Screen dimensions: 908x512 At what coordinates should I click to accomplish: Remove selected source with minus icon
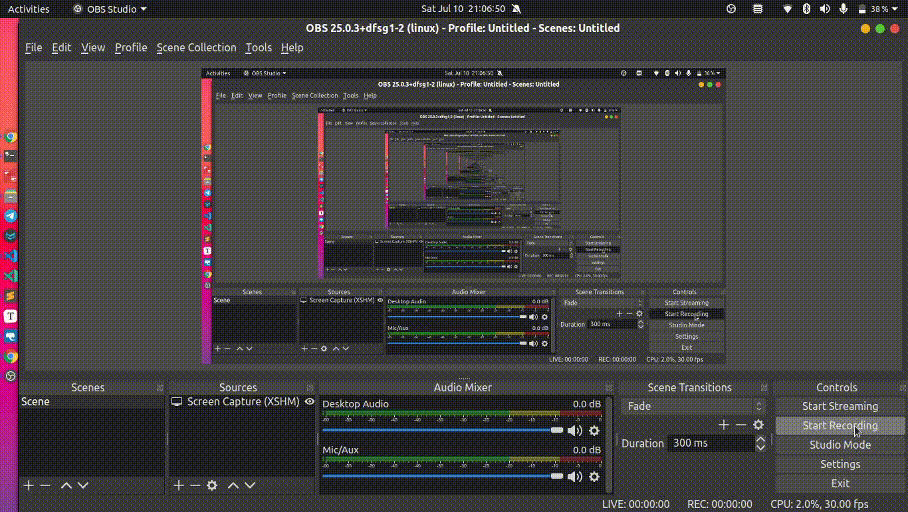(195, 485)
